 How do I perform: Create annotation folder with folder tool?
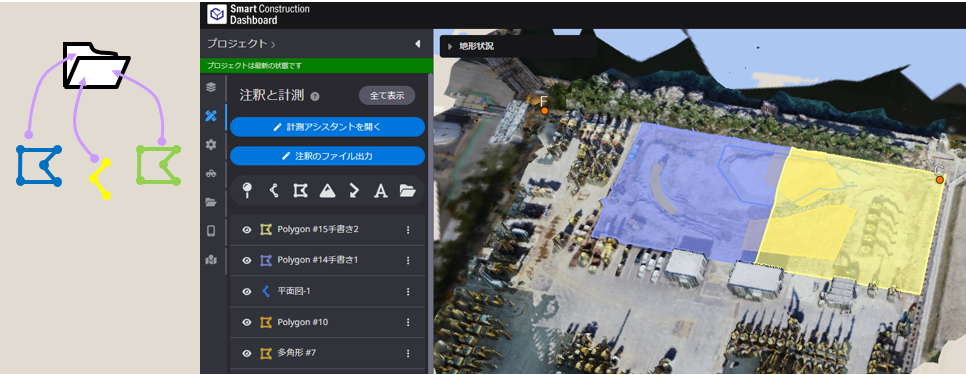[x=407, y=192]
